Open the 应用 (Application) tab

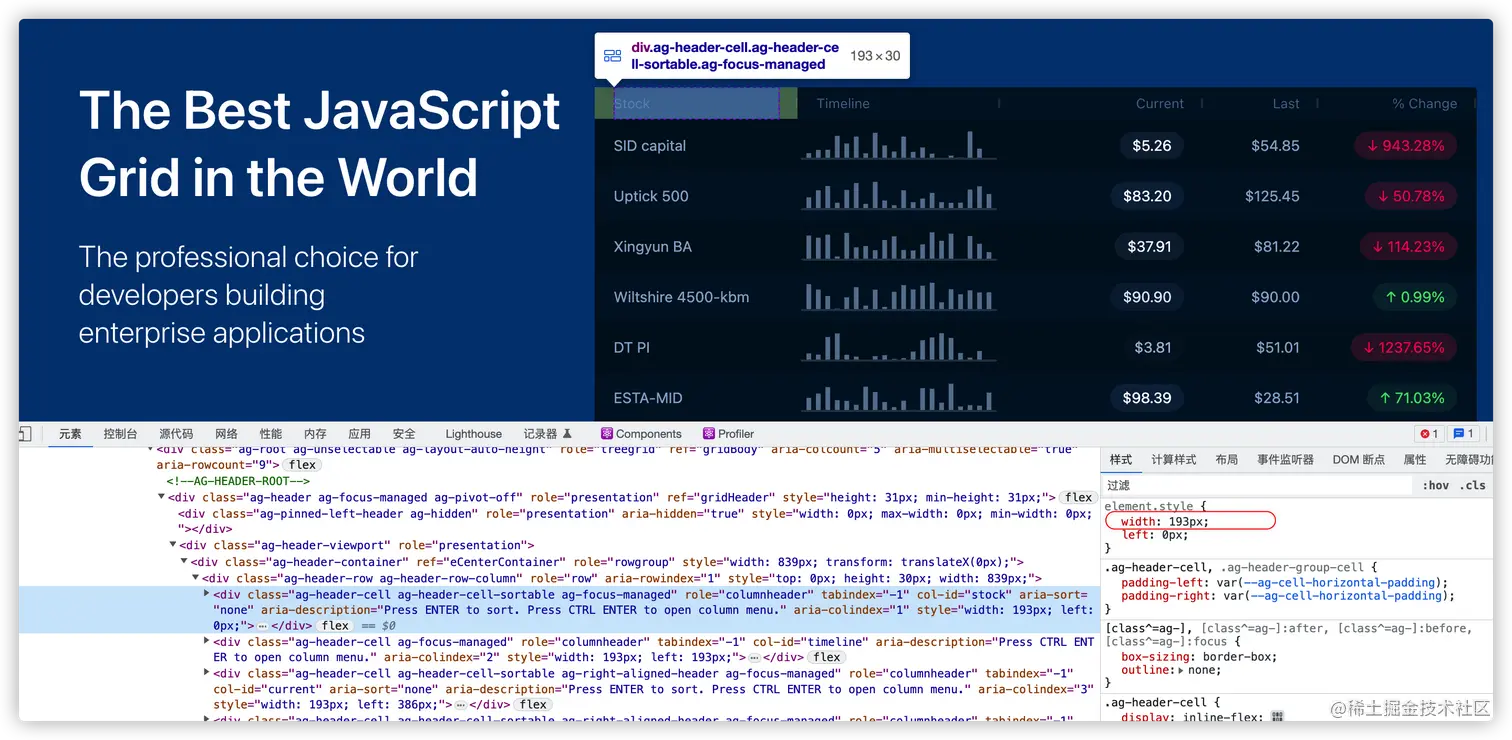pos(360,434)
